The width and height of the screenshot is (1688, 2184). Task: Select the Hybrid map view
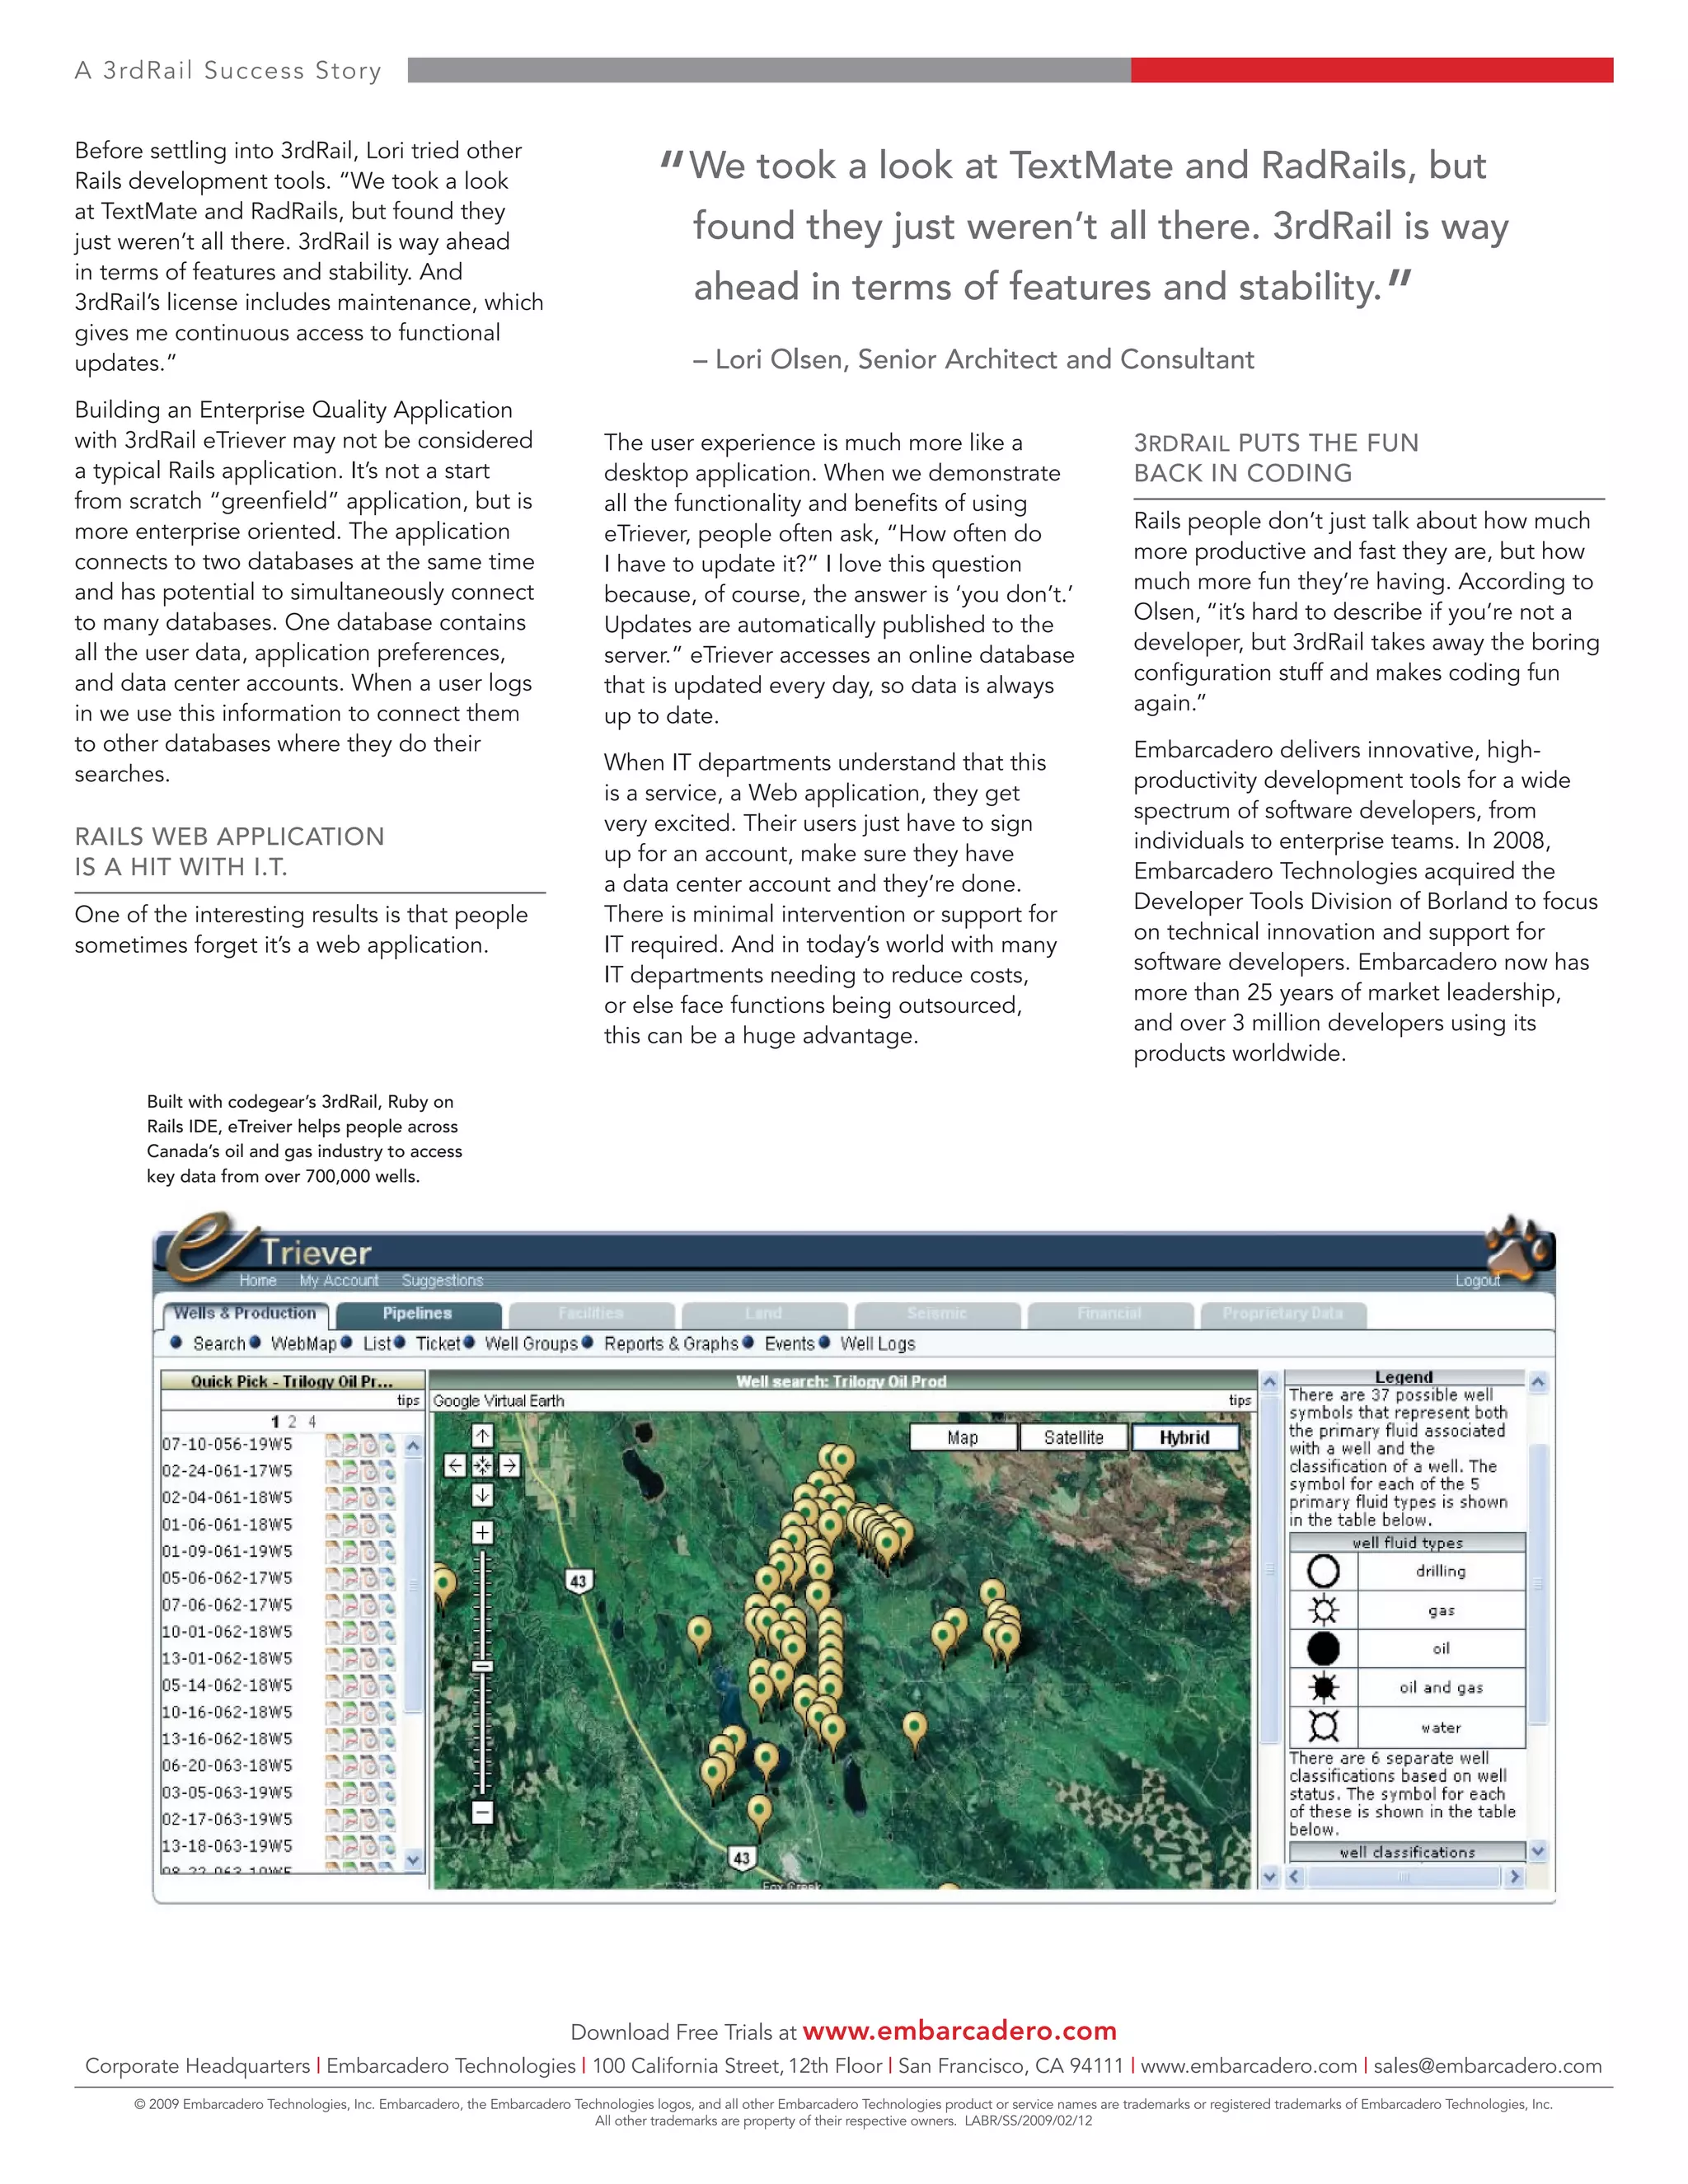point(1184,1437)
